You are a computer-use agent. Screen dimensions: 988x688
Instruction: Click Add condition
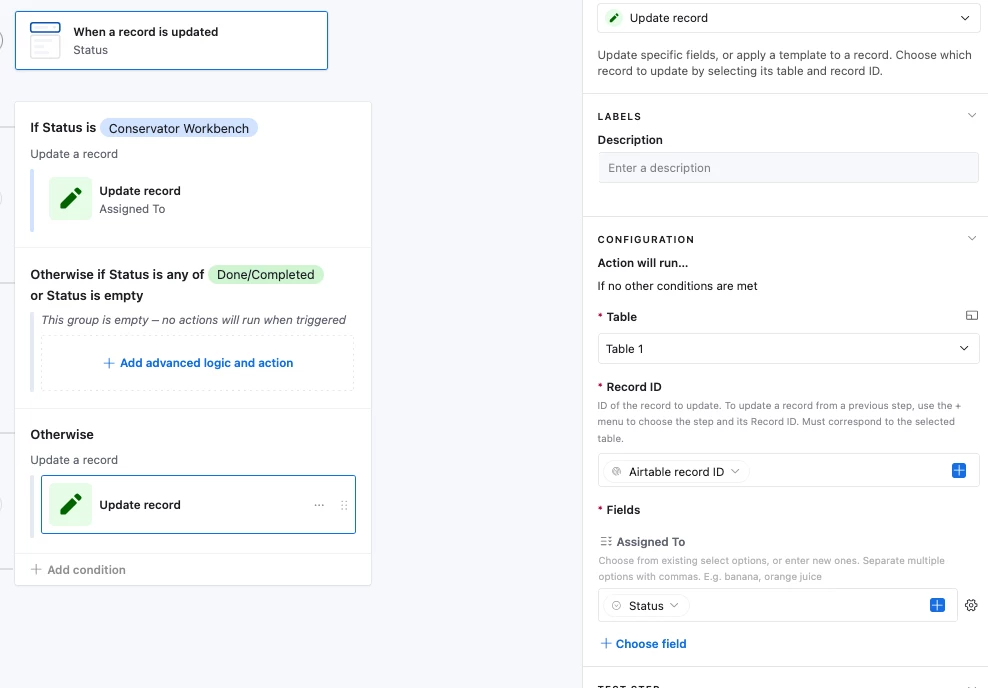(x=79, y=570)
